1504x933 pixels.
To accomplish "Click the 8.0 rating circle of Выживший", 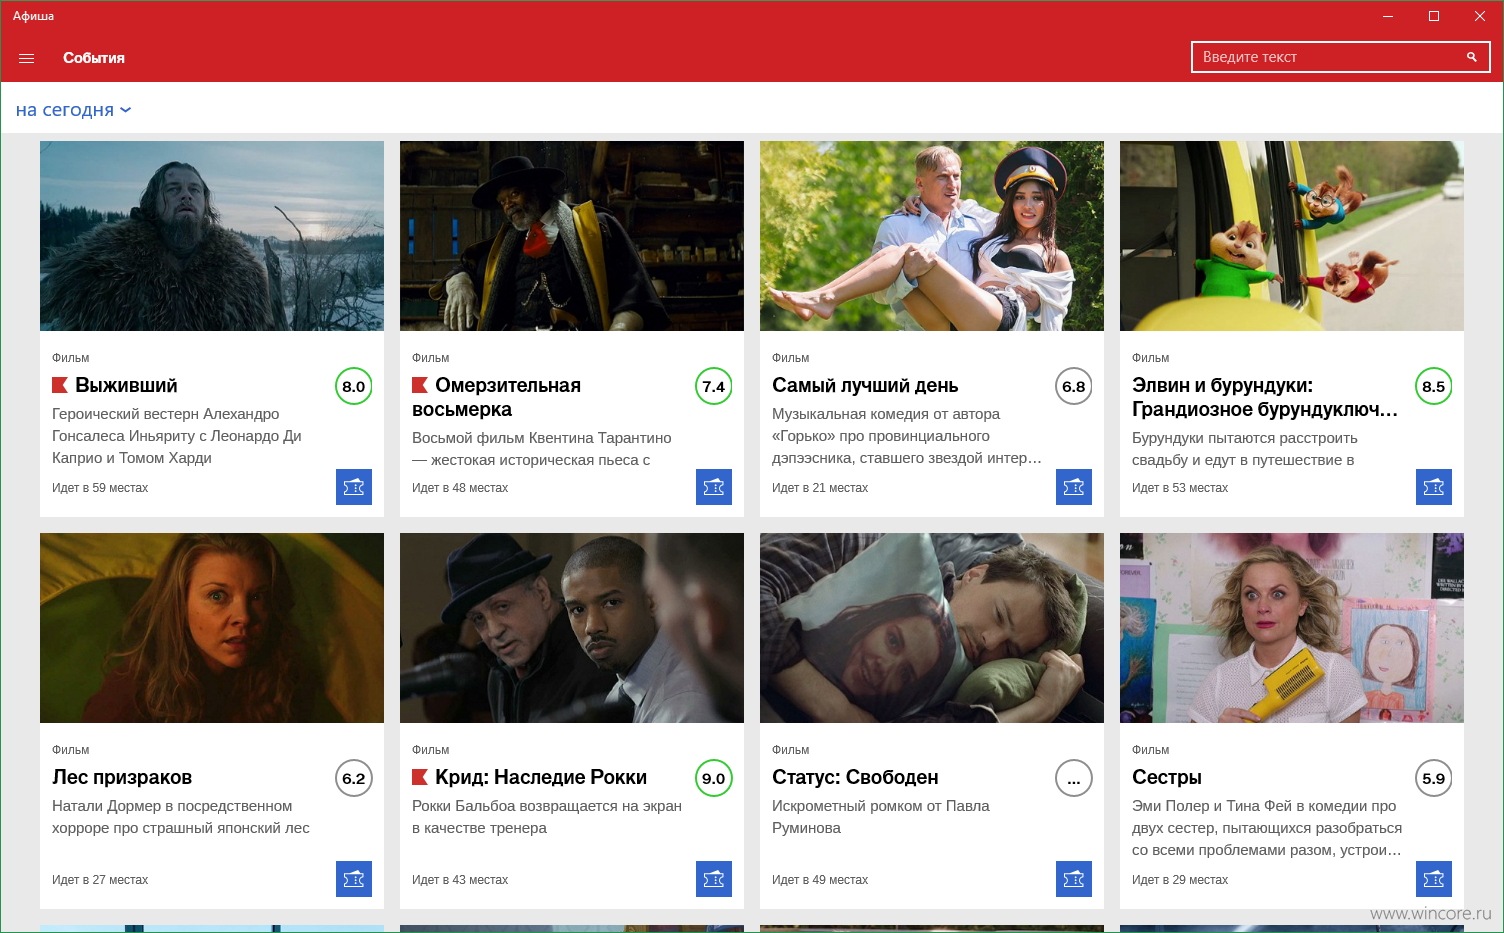I will (x=354, y=386).
